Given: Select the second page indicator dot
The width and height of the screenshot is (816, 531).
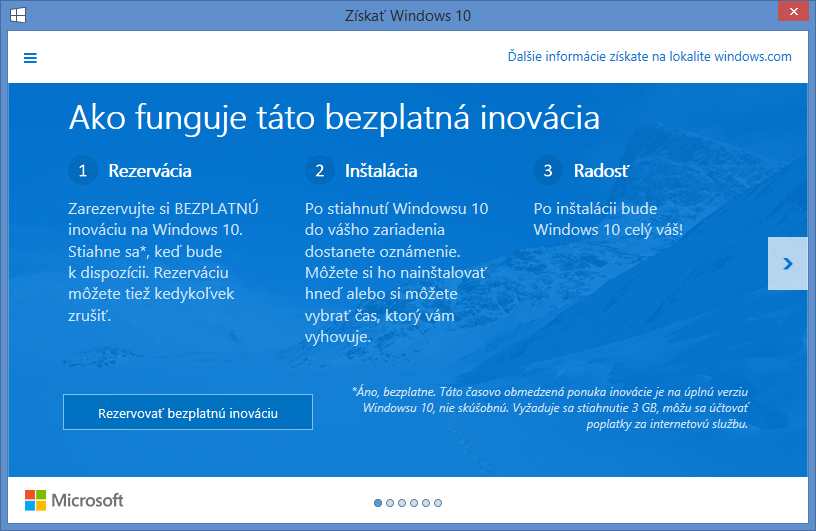Looking at the screenshot, I should [390, 503].
